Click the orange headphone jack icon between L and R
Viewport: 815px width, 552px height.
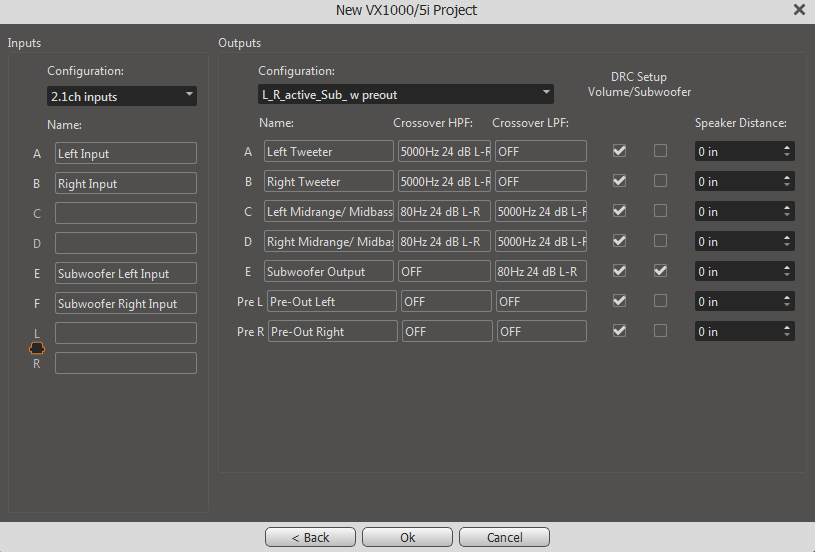coord(37,348)
